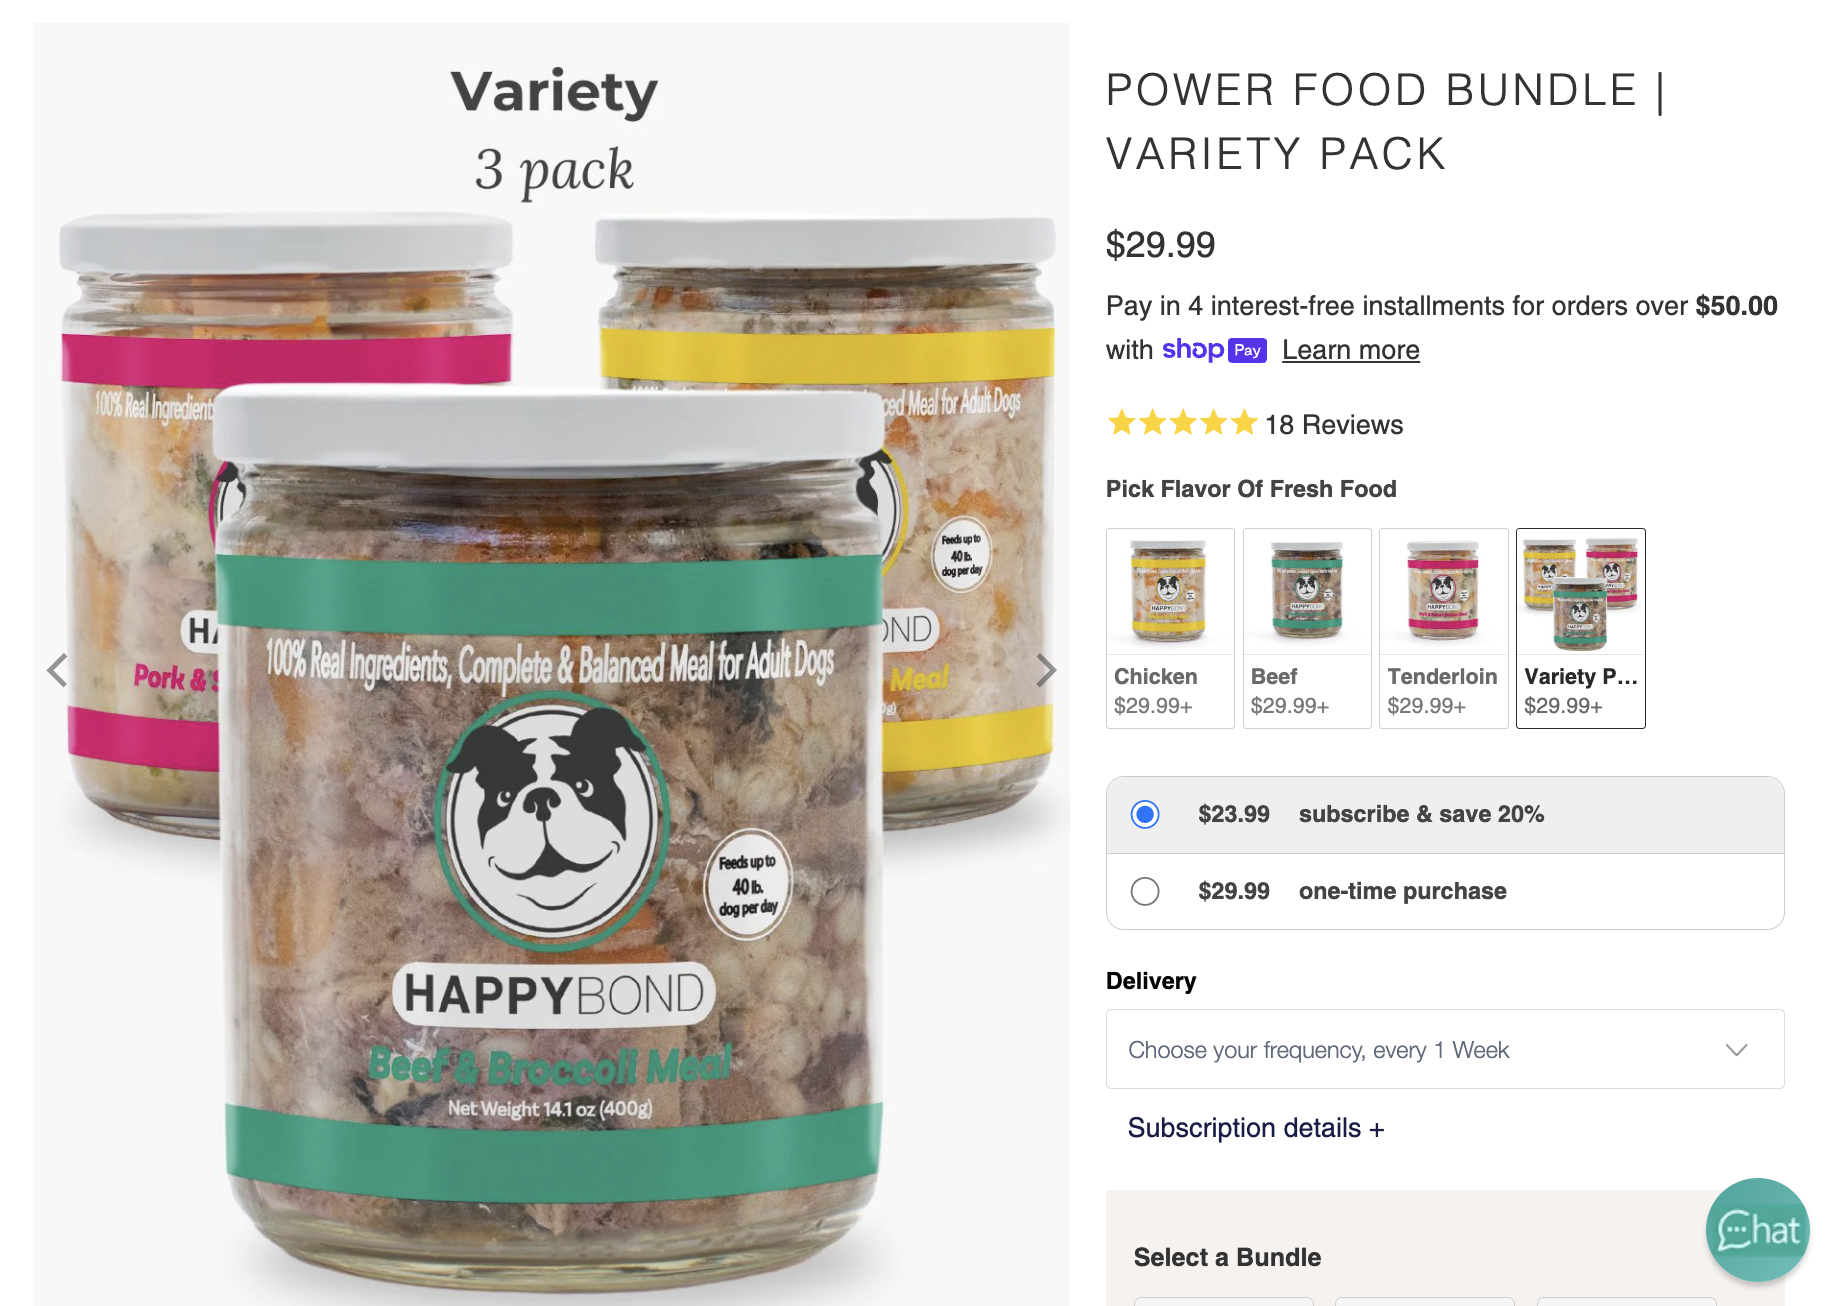Select the subscribe & save 20% radio button
1838x1306 pixels.
pyautogui.click(x=1145, y=814)
